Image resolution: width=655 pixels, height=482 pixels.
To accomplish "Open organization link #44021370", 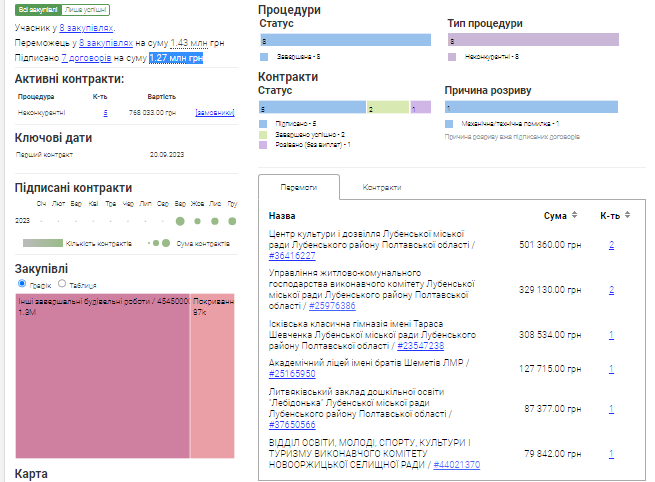I will pyautogui.click(x=457, y=465).
